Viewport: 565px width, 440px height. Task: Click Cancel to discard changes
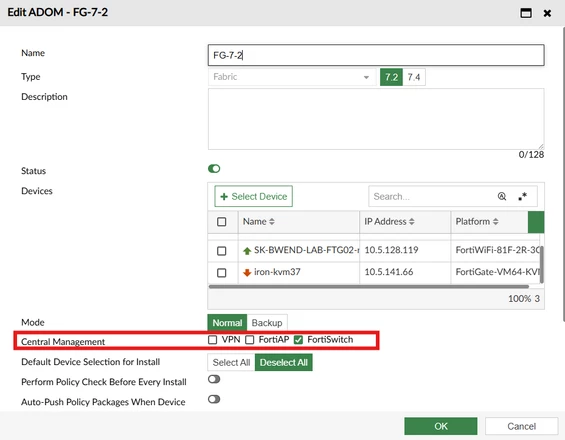coord(521,426)
